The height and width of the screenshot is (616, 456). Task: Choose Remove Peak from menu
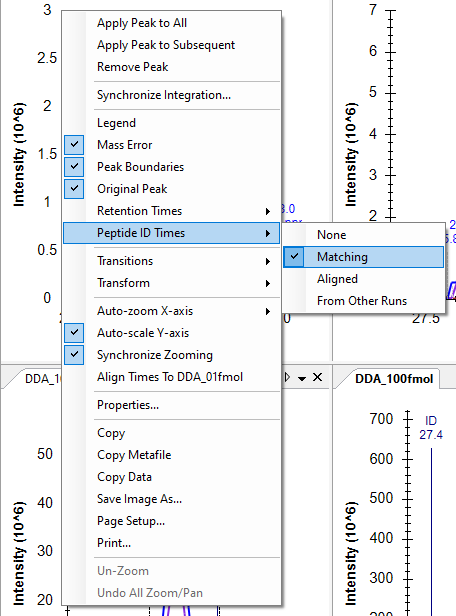pyautogui.click(x=171, y=67)
